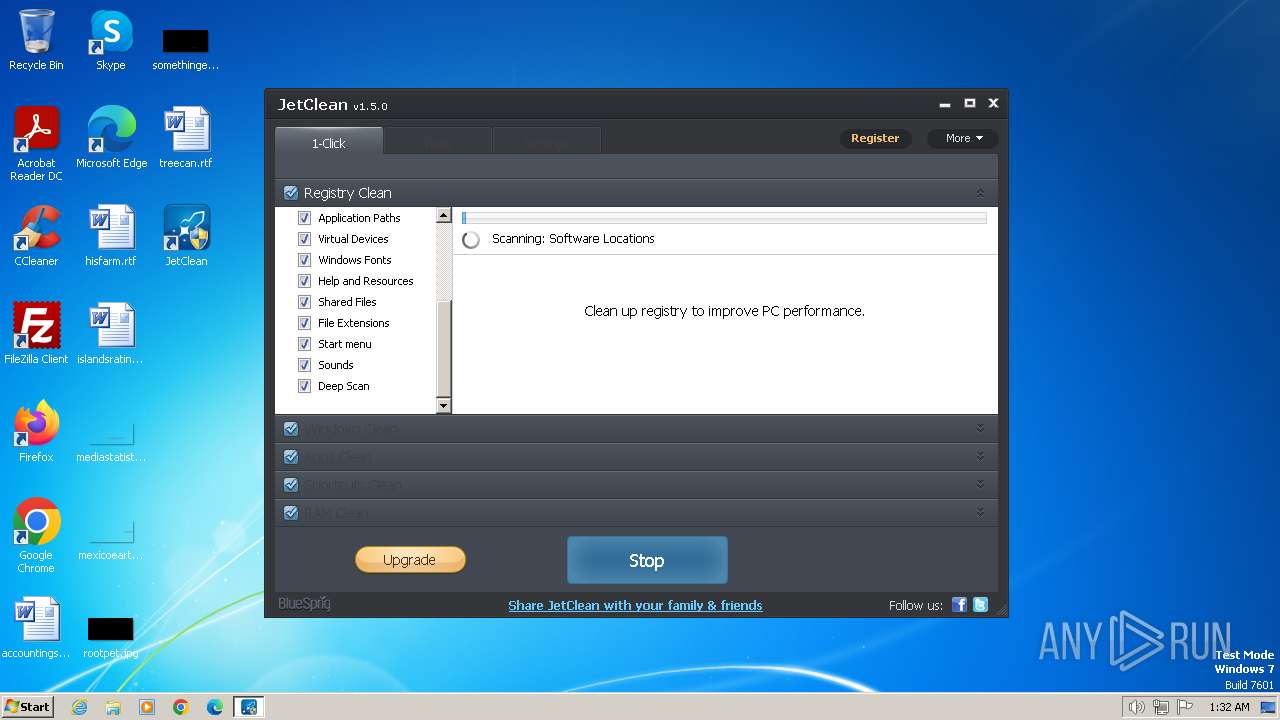Viewport: 1280px width, 720px height.
Task: Click the JetClean taskbar button
Action: tap(249, 707)
